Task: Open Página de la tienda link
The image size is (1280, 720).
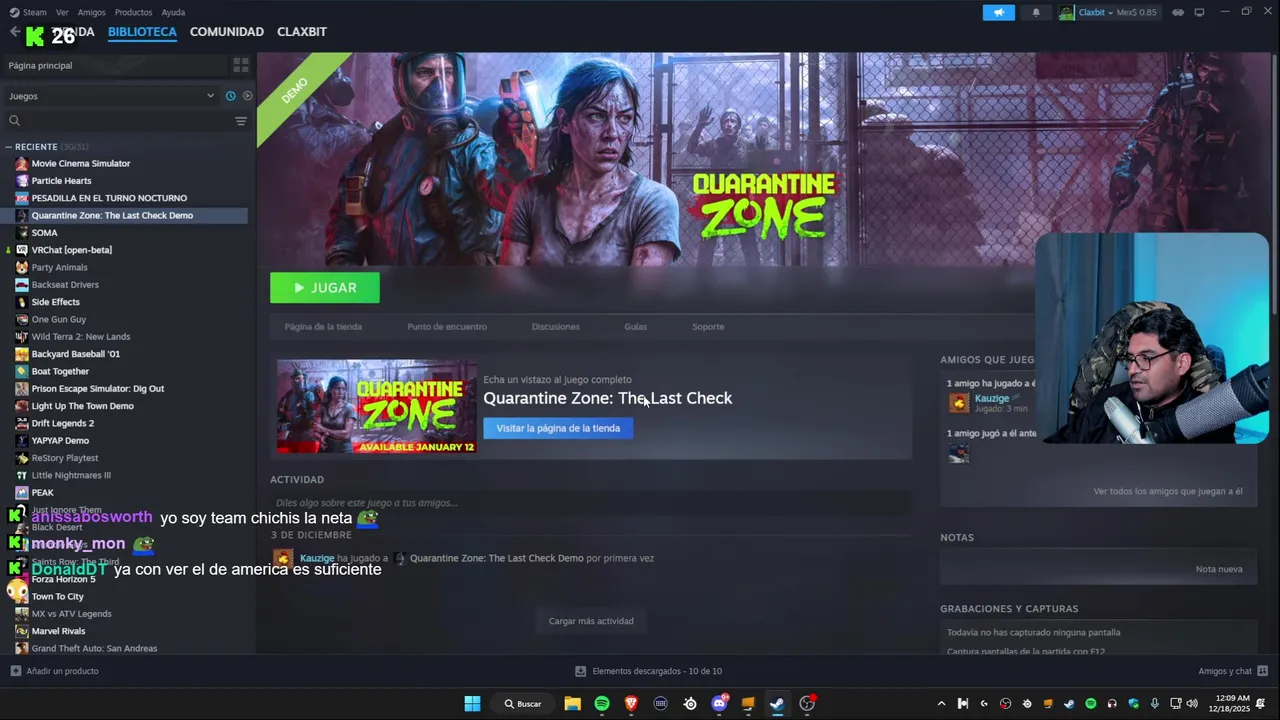Action: coord(323,327)
